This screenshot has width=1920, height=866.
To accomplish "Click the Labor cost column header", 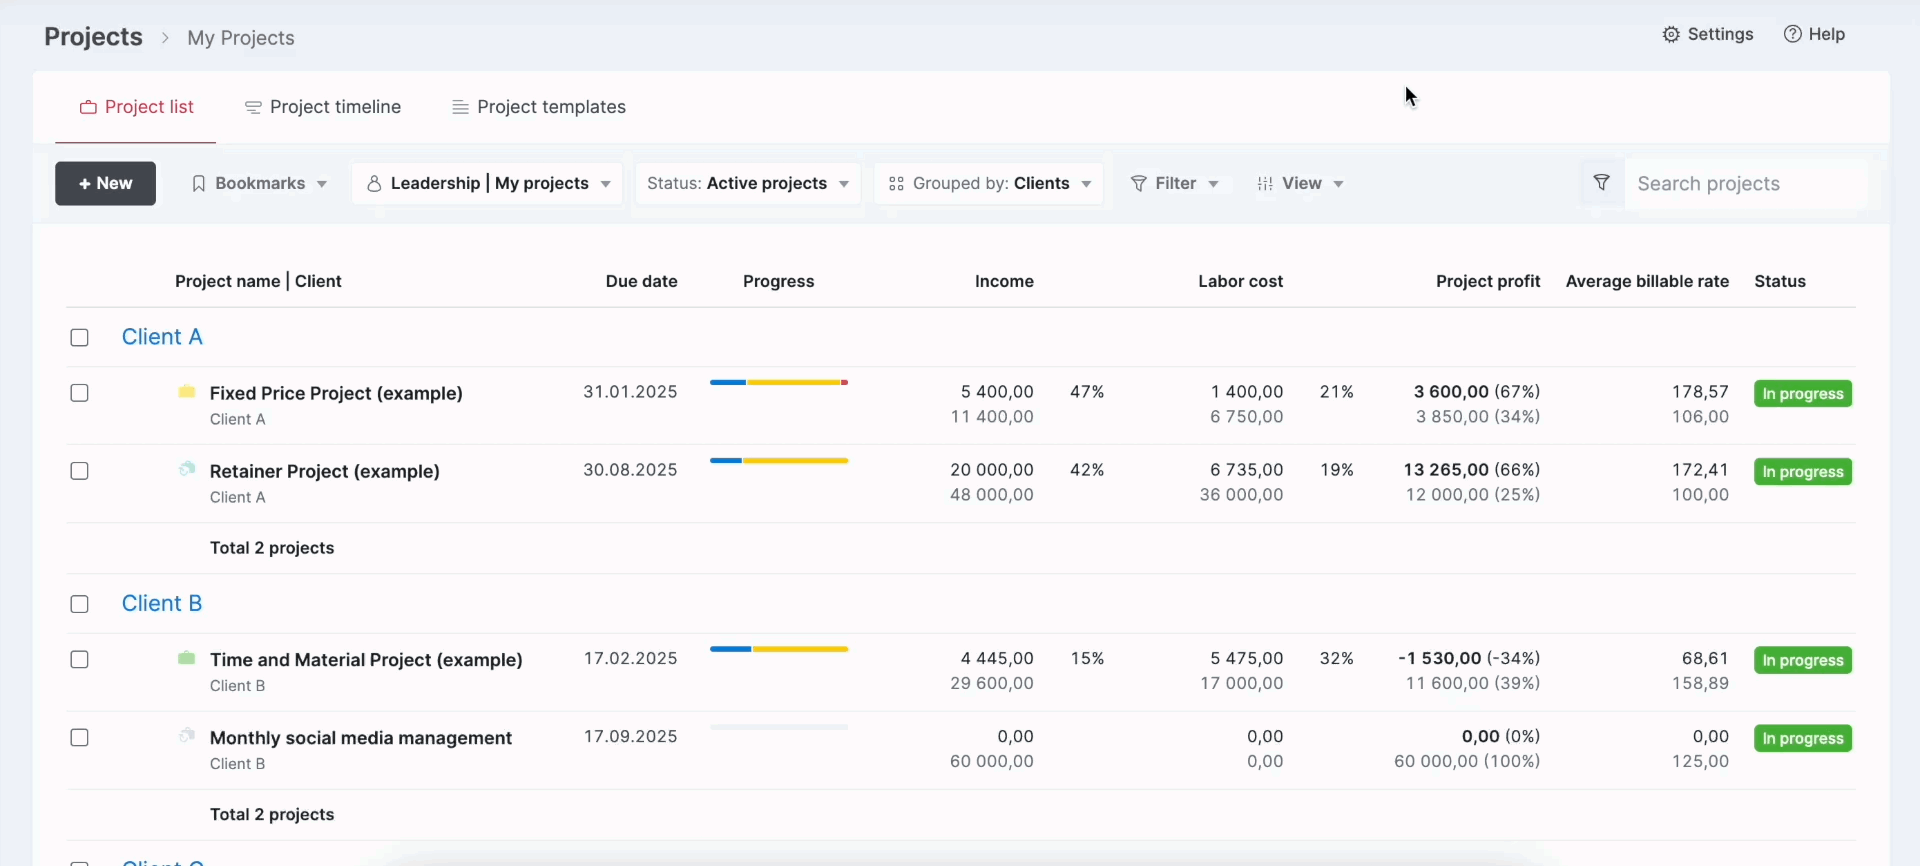I will 1241,282.
